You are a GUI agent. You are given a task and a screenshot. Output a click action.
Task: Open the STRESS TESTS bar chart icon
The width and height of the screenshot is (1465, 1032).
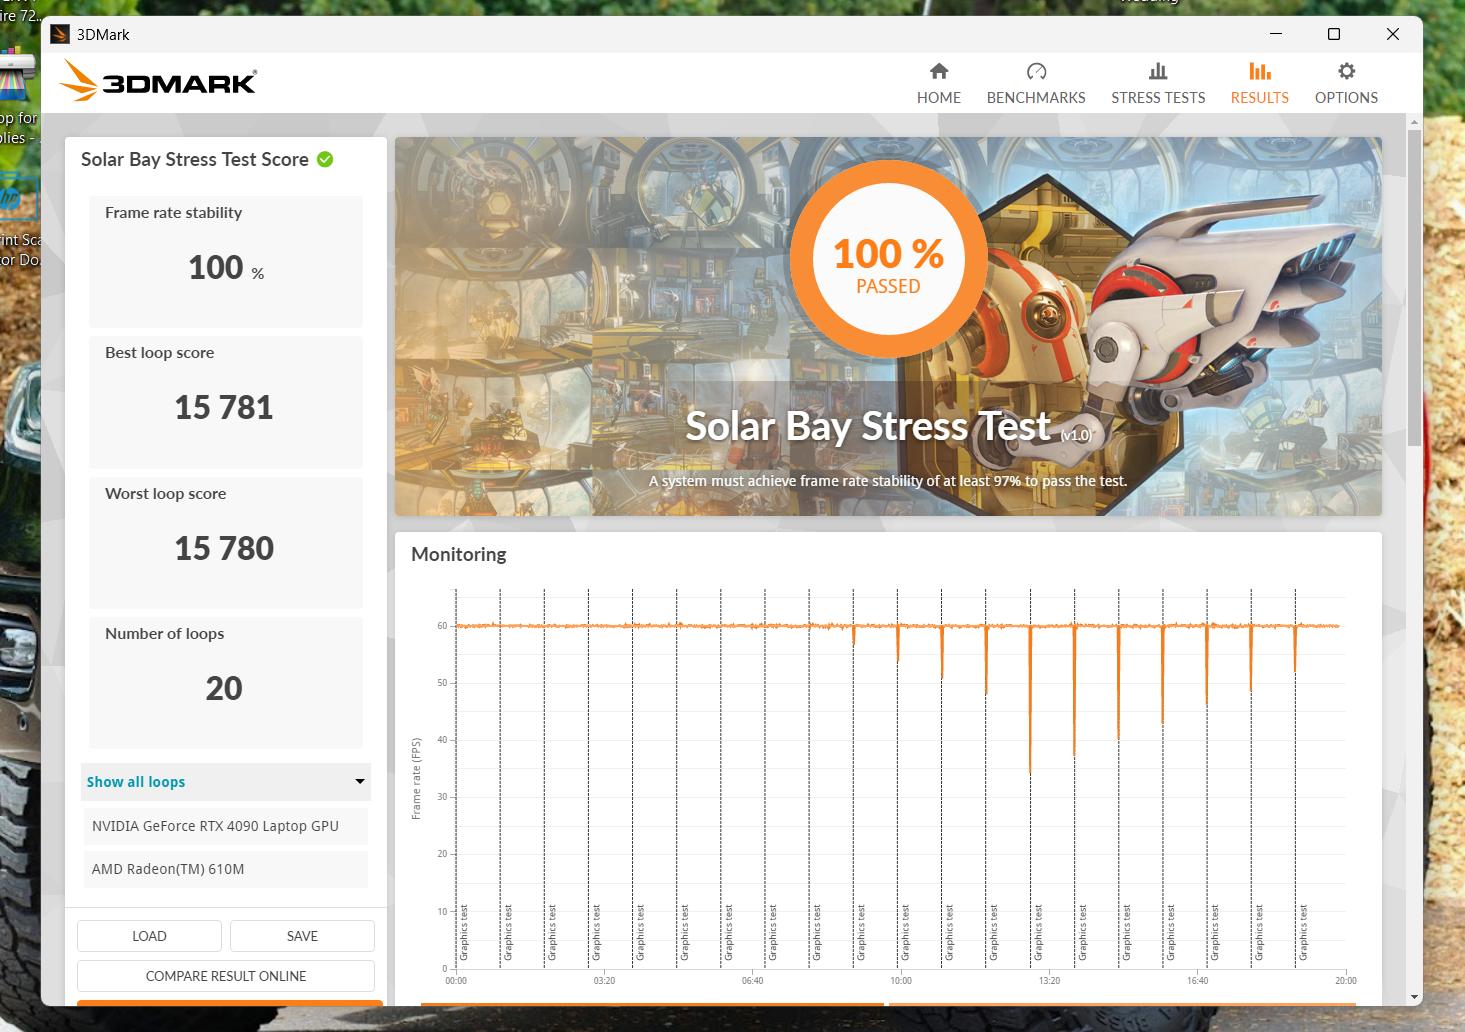point(1158,71)
